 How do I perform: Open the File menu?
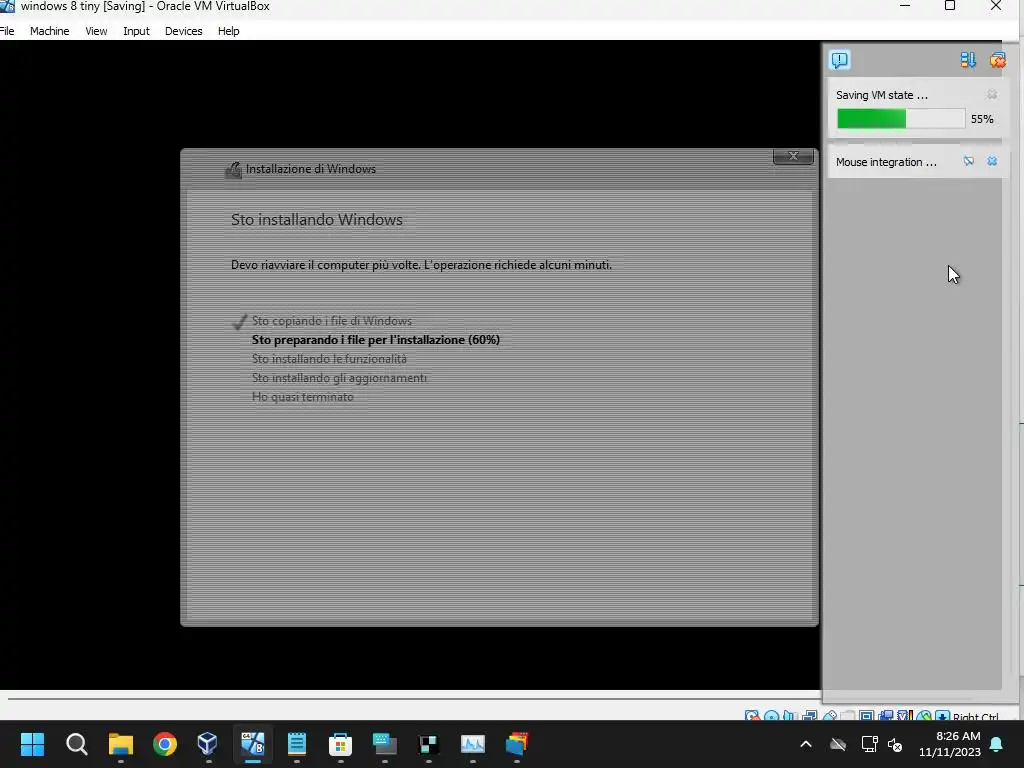(7, 31)
